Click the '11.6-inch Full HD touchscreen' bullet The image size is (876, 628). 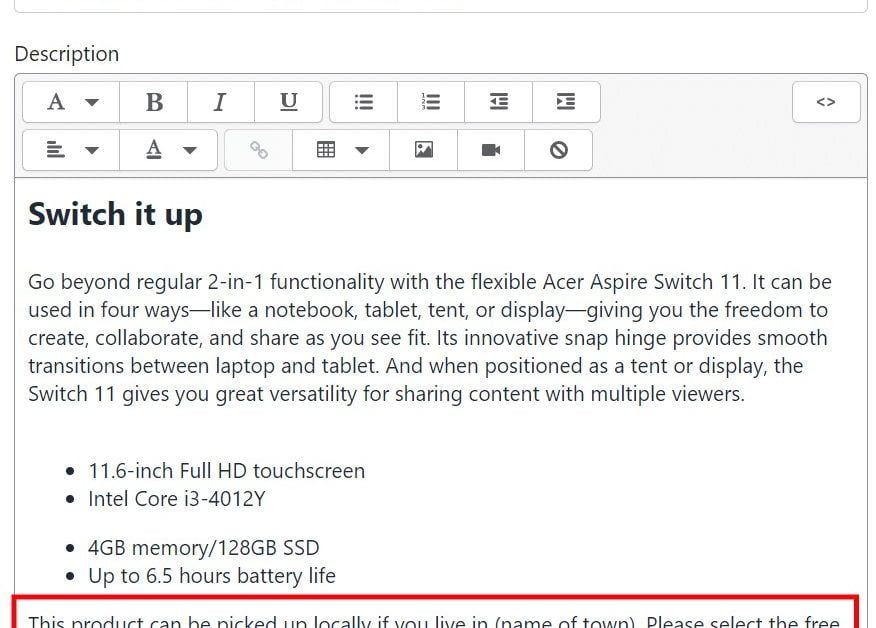[226, 470]
